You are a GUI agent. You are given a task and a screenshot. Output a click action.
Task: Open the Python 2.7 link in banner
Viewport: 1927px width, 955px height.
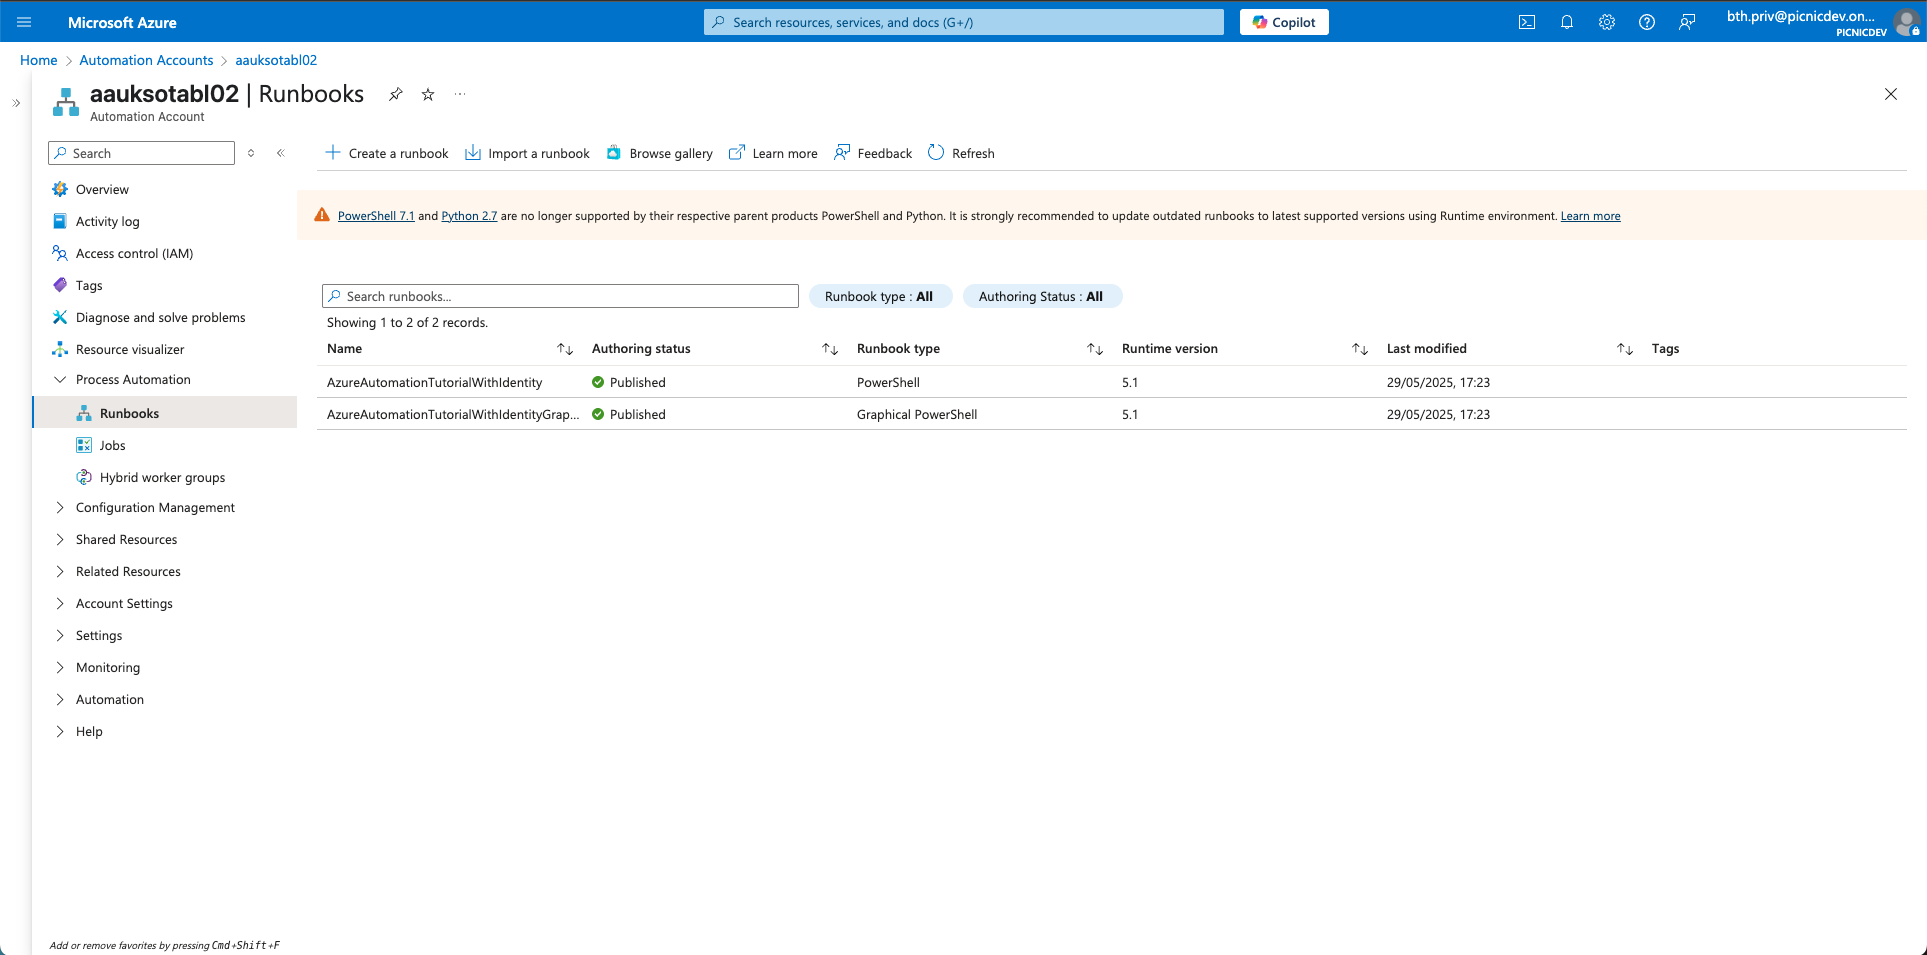[x=469, y=216]
